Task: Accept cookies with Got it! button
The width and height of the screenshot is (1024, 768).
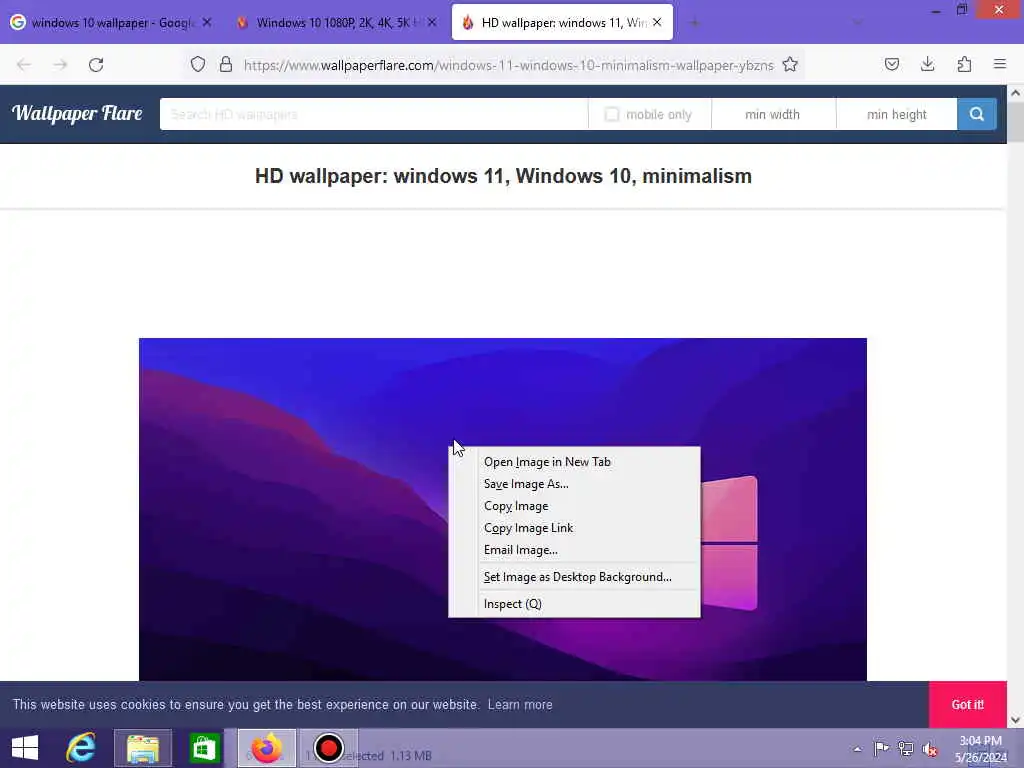Action: pos(967,705)
